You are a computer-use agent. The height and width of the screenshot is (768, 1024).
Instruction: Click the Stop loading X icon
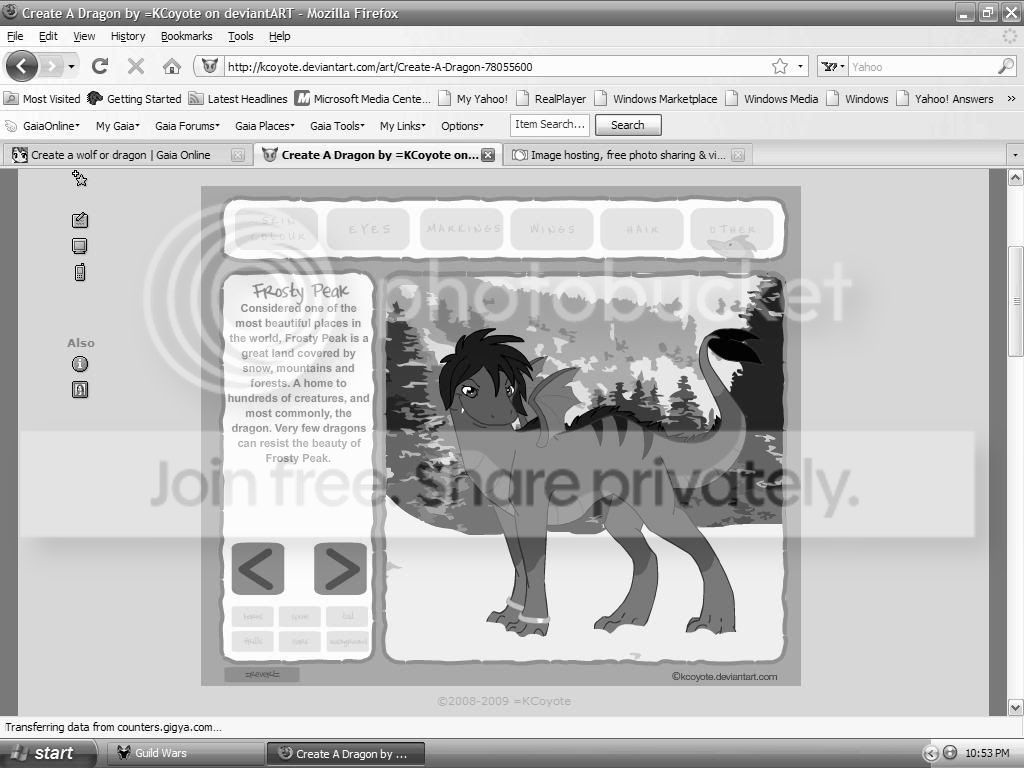136,66
